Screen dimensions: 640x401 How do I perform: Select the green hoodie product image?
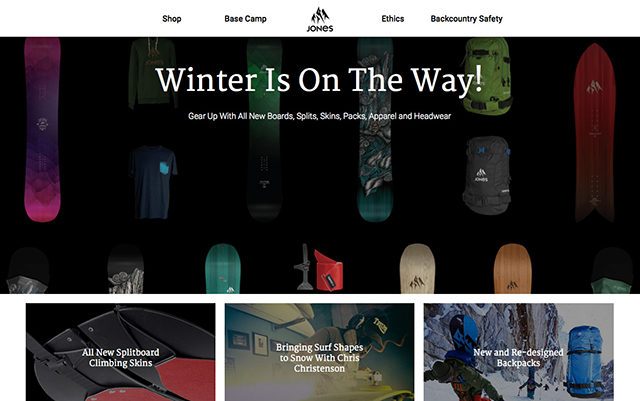(x=153, y=74)
